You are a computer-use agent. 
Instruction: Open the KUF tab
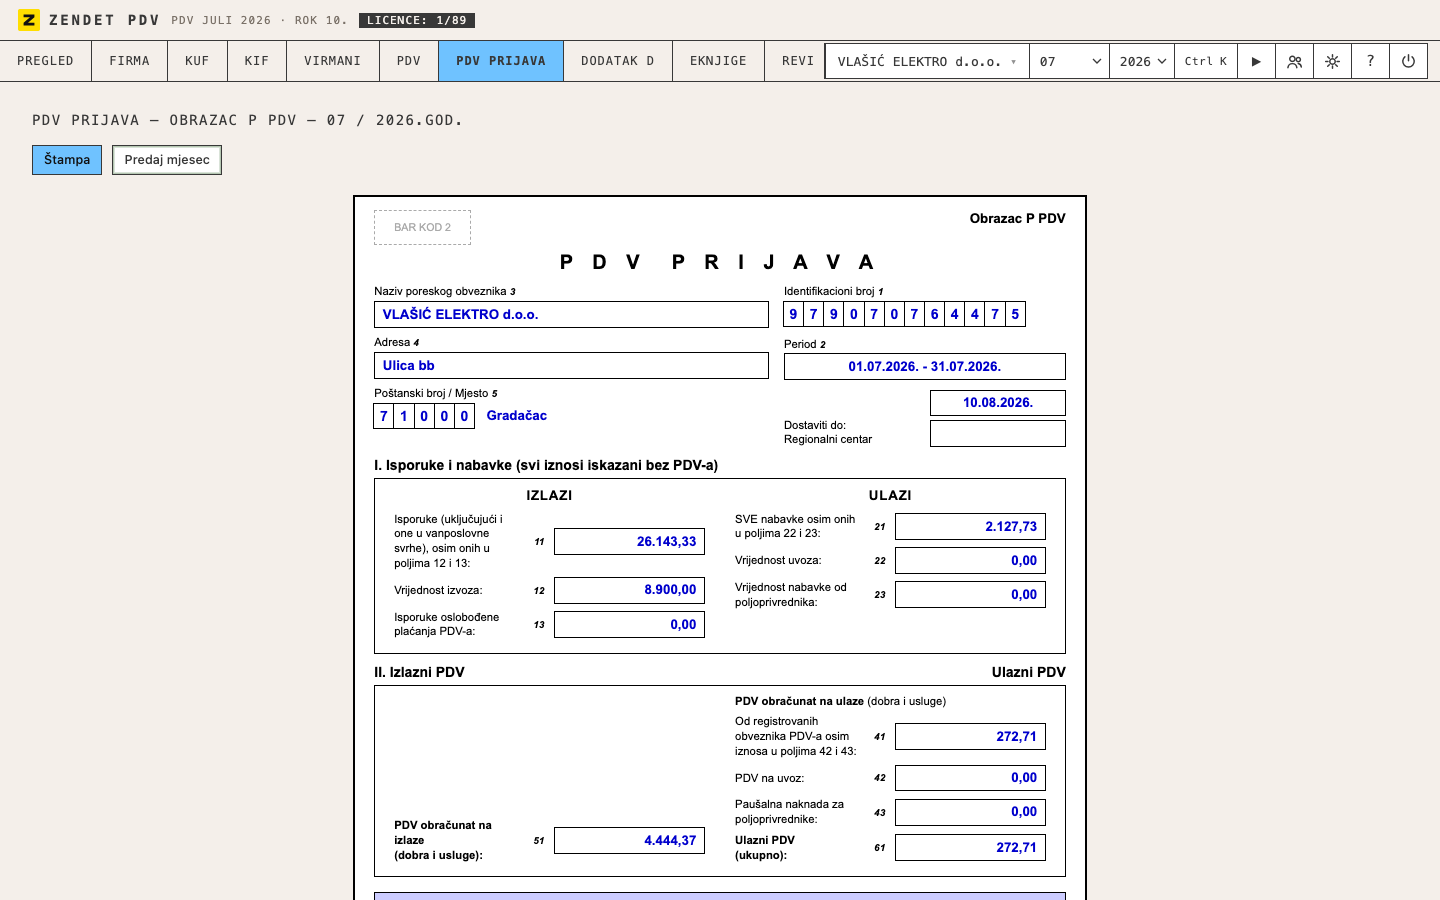tap(197, 61)
